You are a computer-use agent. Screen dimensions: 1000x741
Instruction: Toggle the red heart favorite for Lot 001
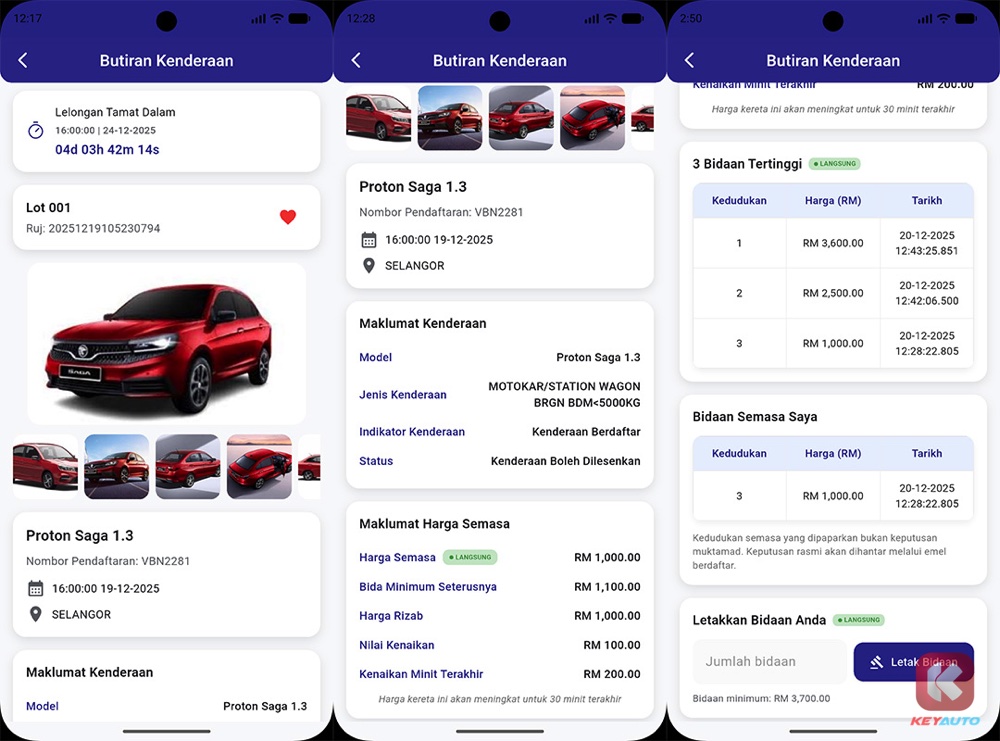click(x=288, y=217)
